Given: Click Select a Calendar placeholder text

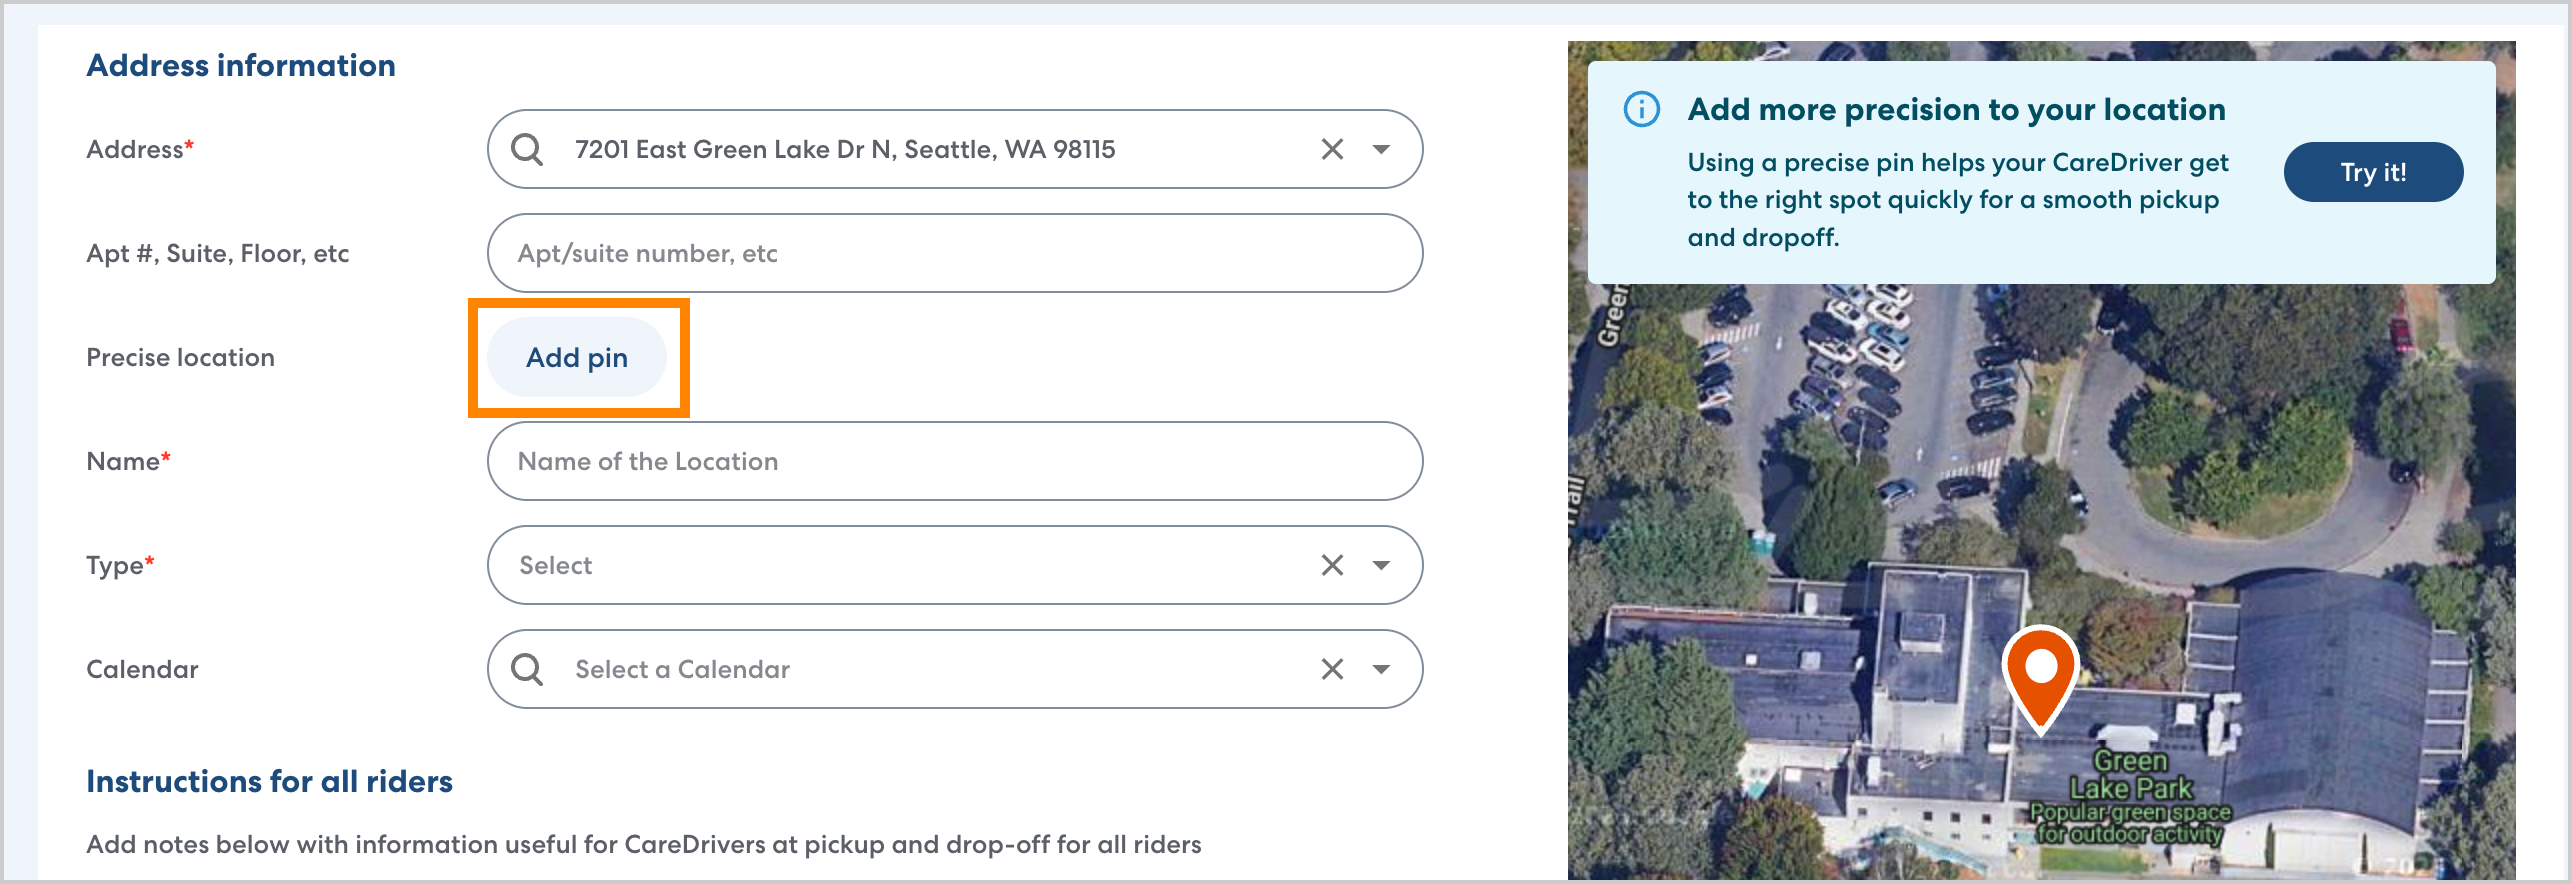Looking at the screenshot, I should tap(682, 670).
